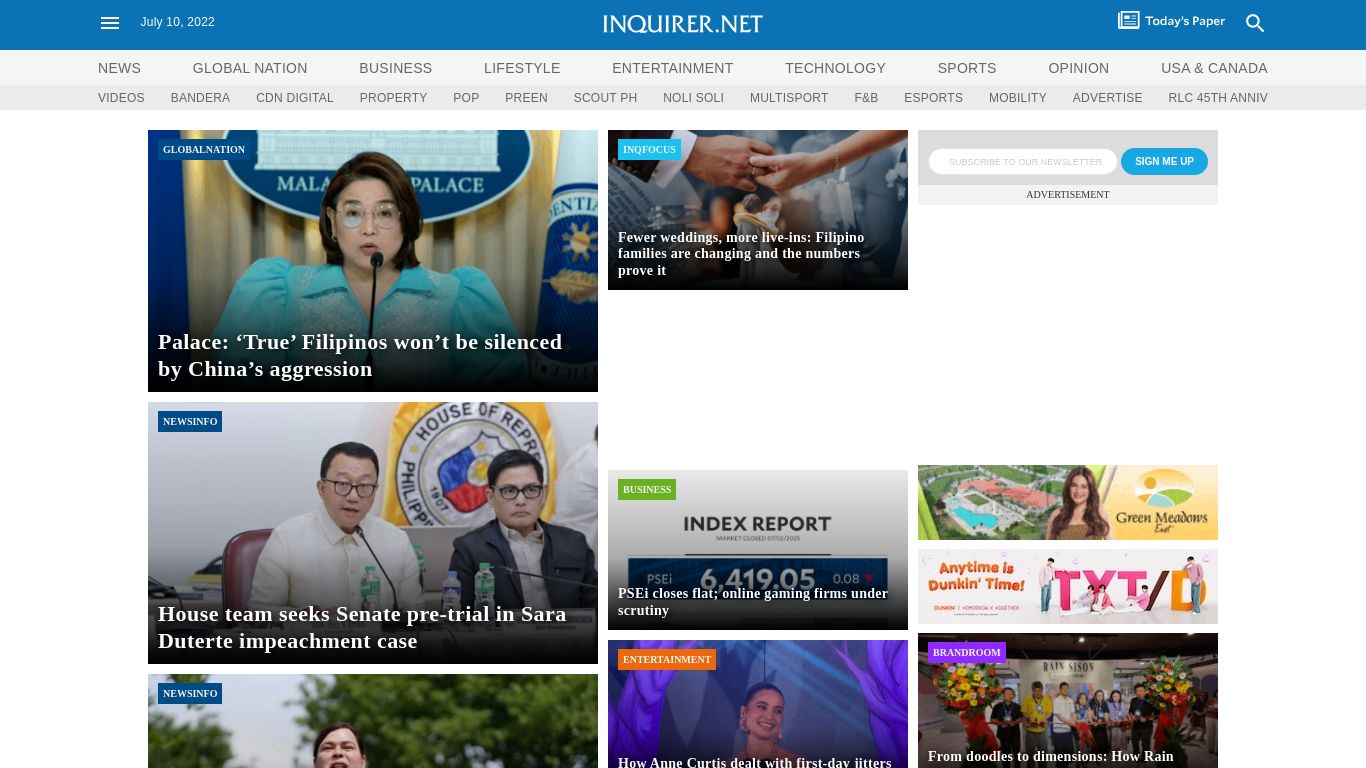The height and width of the screenshot is (768, 1366).
Task: Click NEWSINFO tag on House team story
Action: click(x=190, y=422)
